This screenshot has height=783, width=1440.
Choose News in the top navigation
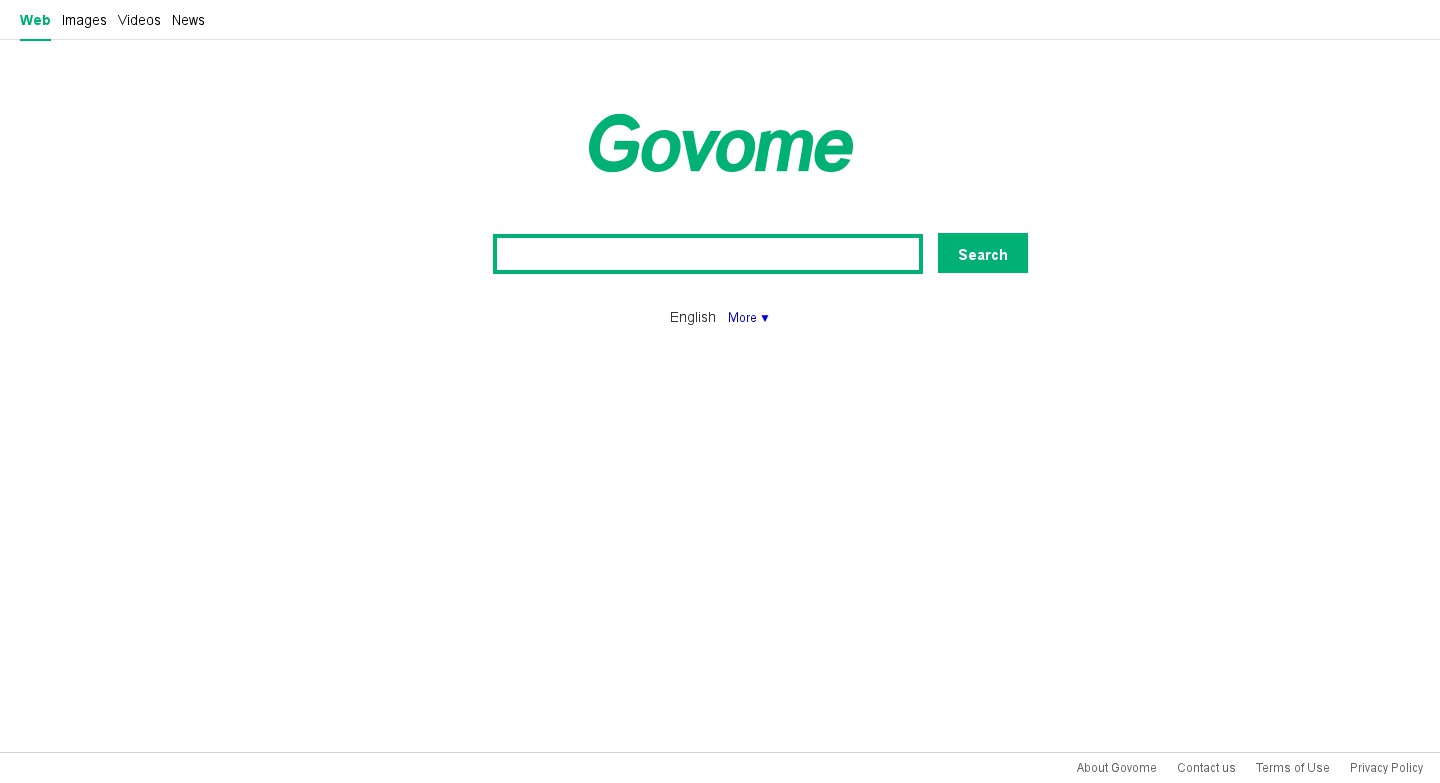pos(188,20)
